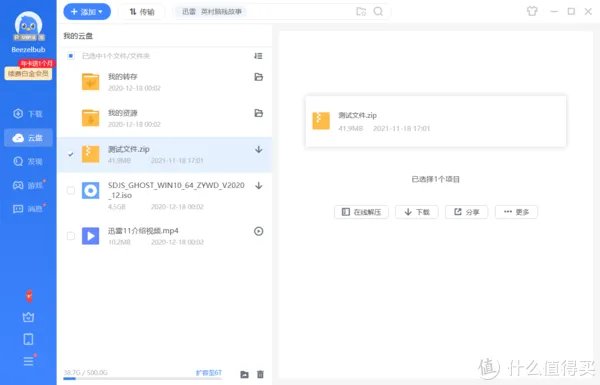Click download arrow on SDJS_GHOST iso row
Viewport: 600px width, 385px height.
point(259,186)
